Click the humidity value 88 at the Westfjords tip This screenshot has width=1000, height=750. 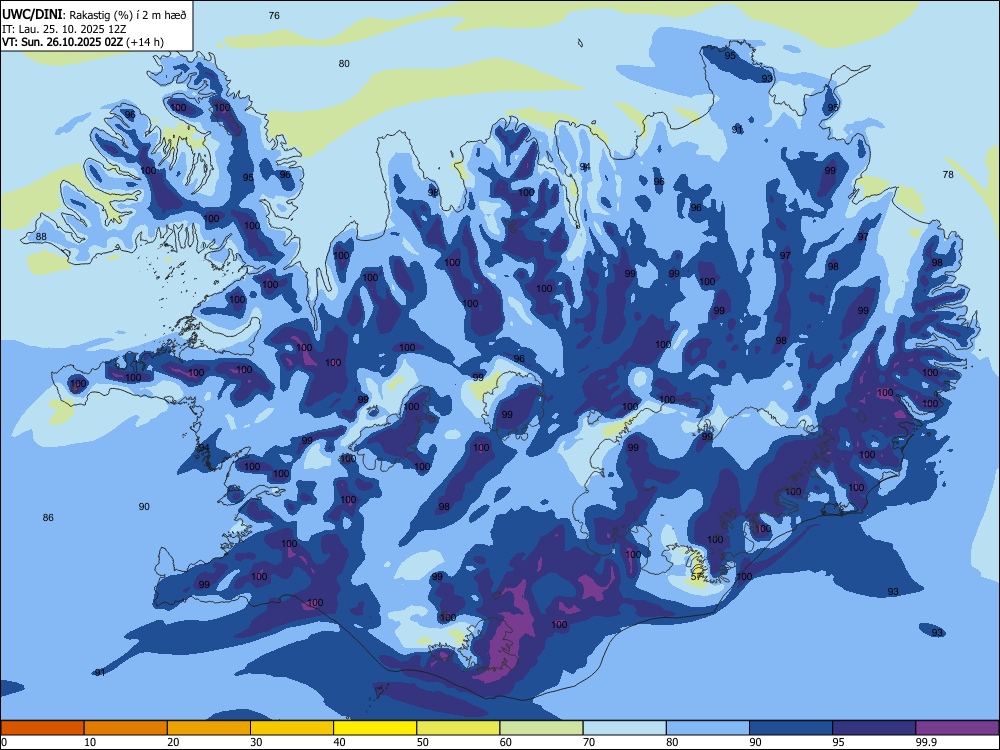[41, 236]
